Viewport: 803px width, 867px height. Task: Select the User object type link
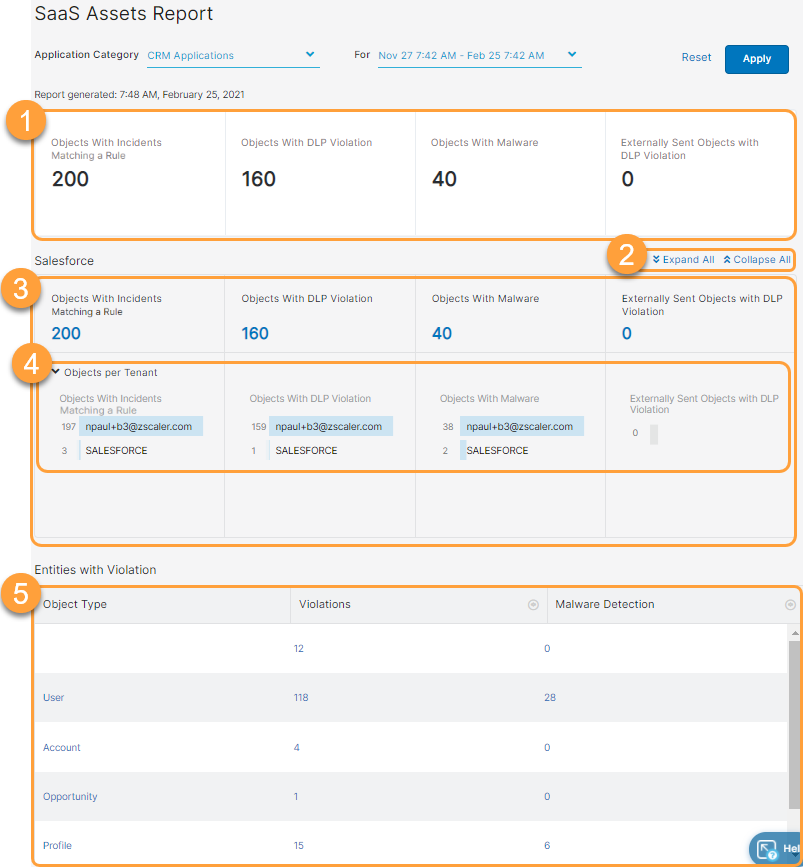click(53, 698)
